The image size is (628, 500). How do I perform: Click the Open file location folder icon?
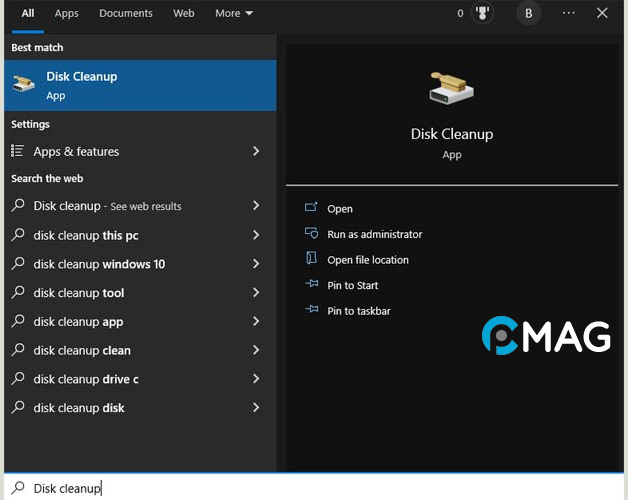310,259
